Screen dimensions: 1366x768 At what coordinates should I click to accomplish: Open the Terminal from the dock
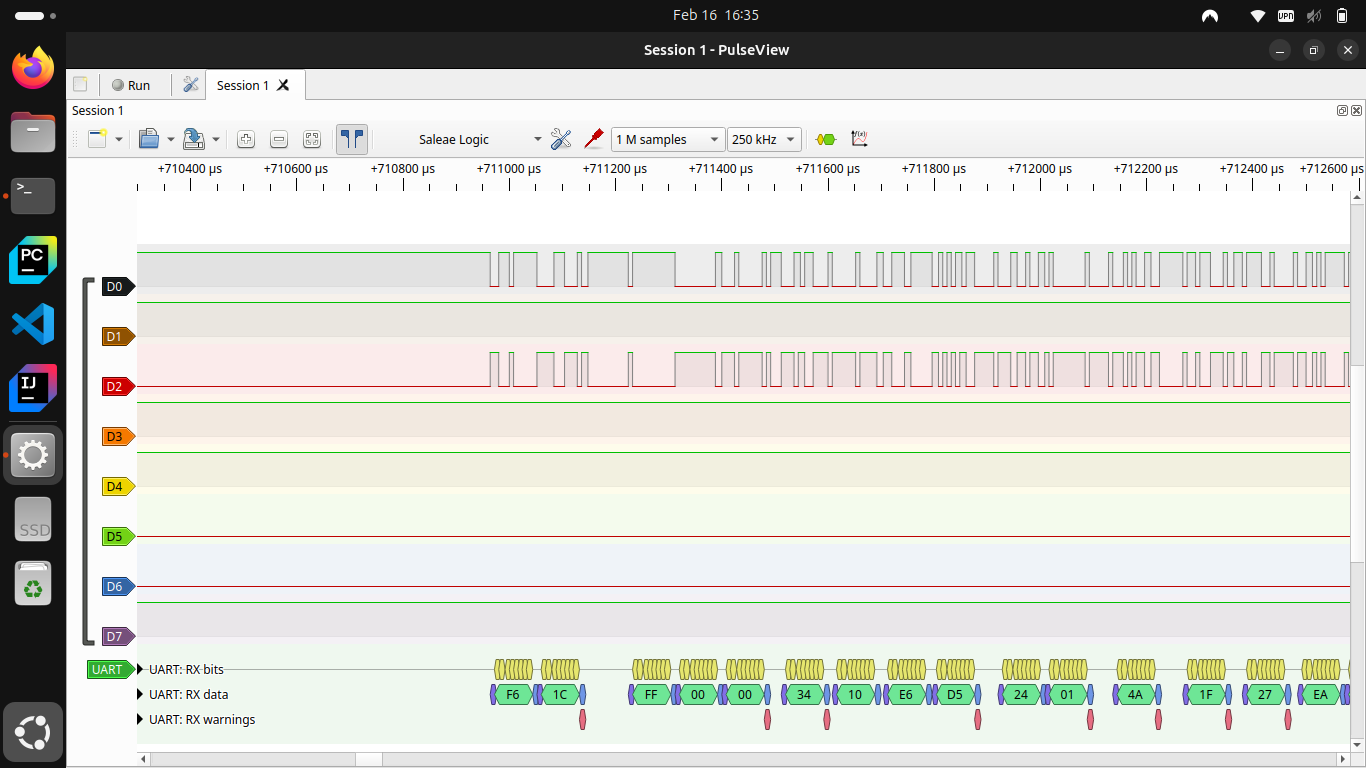33,196
